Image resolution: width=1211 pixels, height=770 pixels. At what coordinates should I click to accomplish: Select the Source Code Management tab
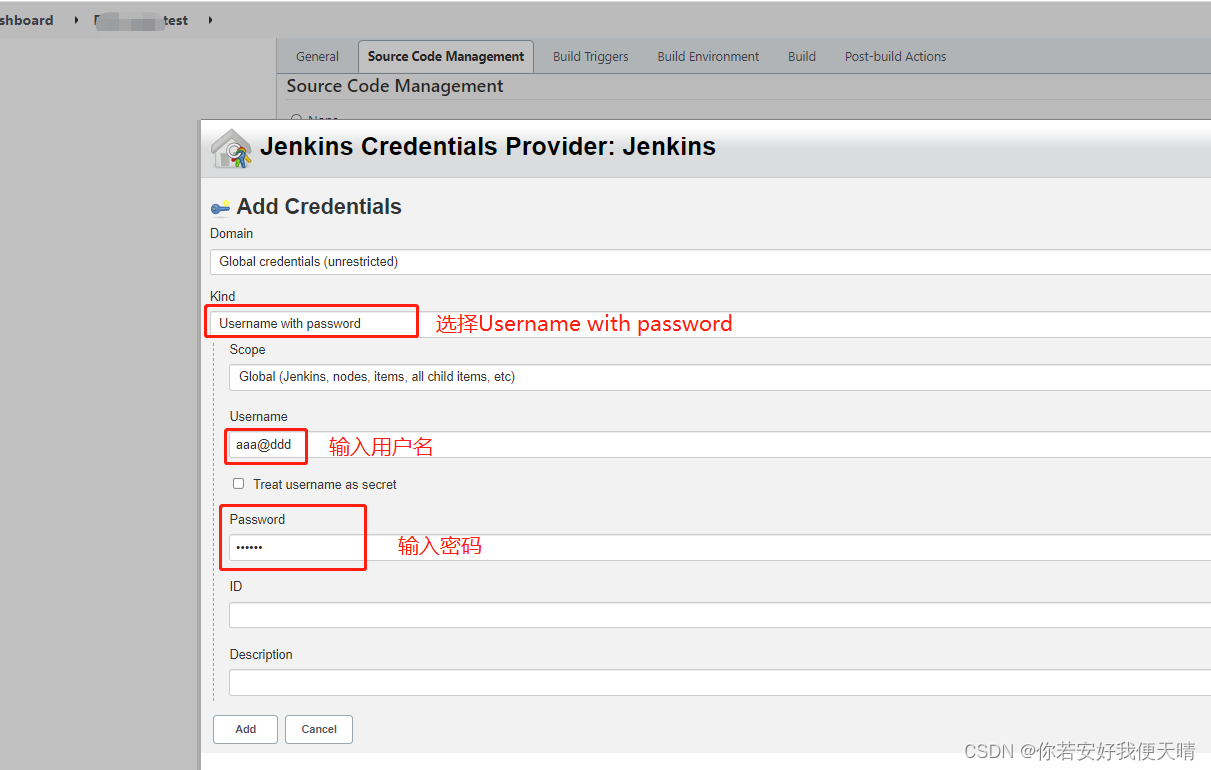[x=446, y=57]
